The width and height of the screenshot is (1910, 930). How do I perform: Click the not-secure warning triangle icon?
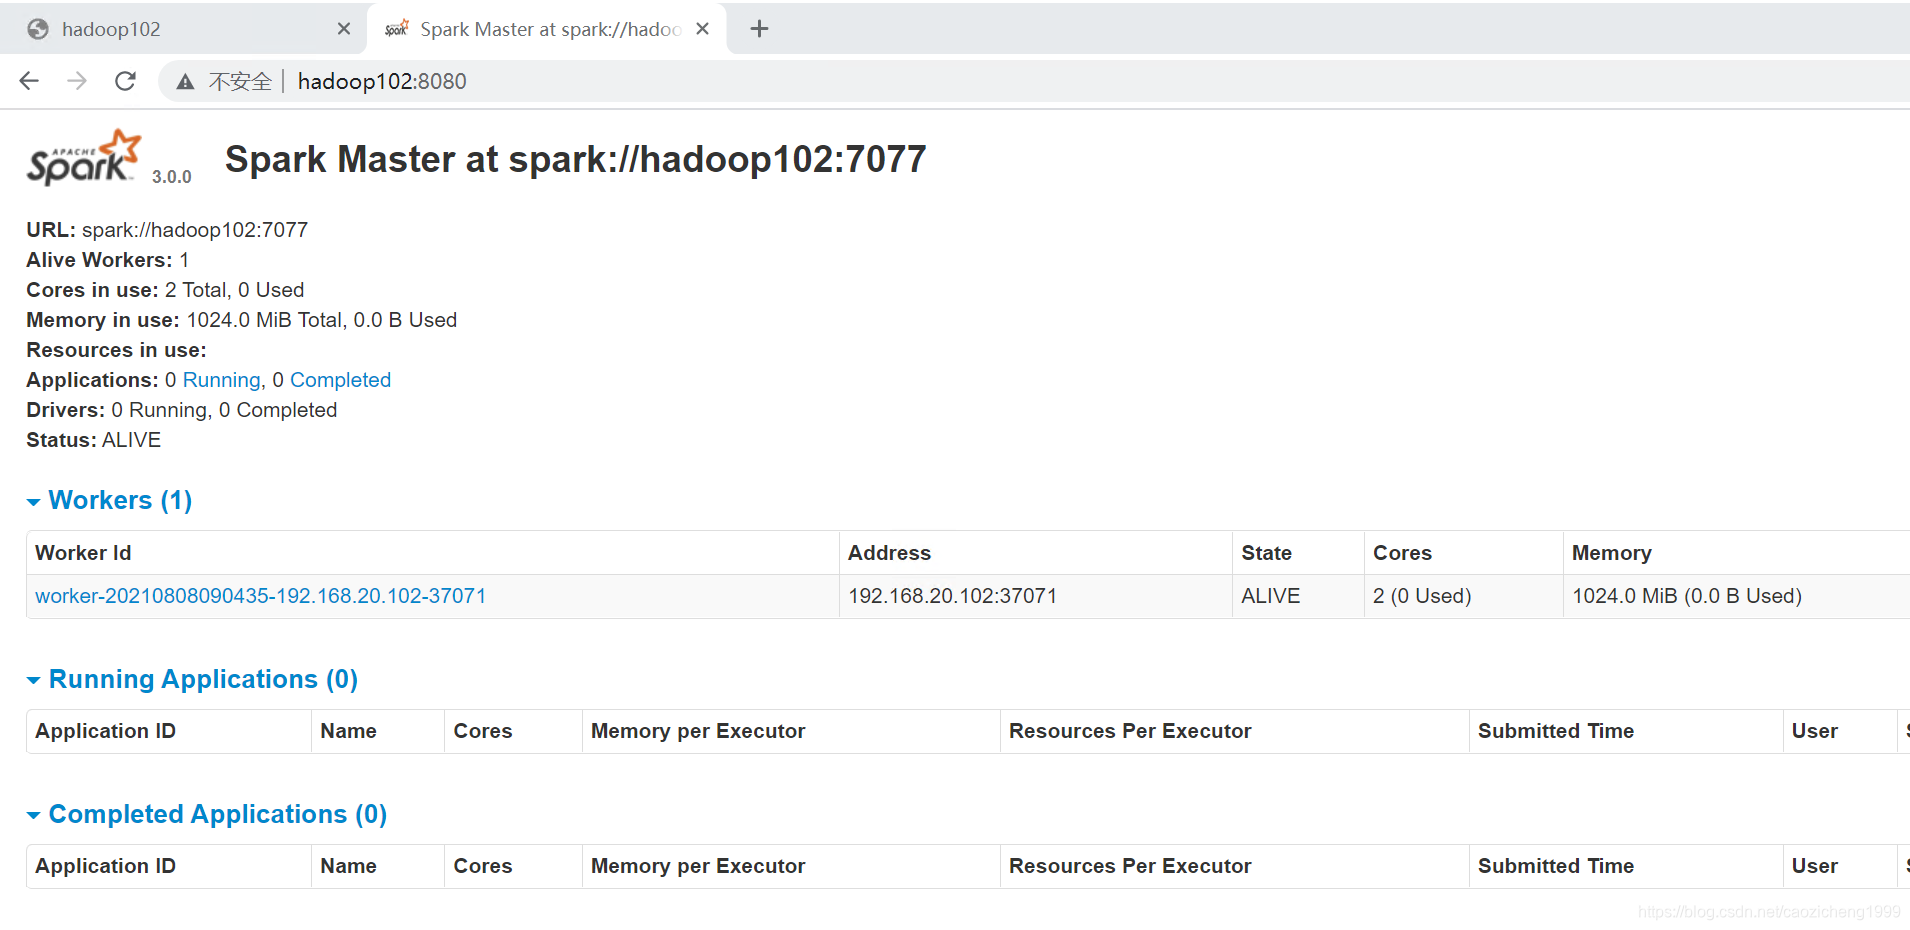(x=185, y=82)
